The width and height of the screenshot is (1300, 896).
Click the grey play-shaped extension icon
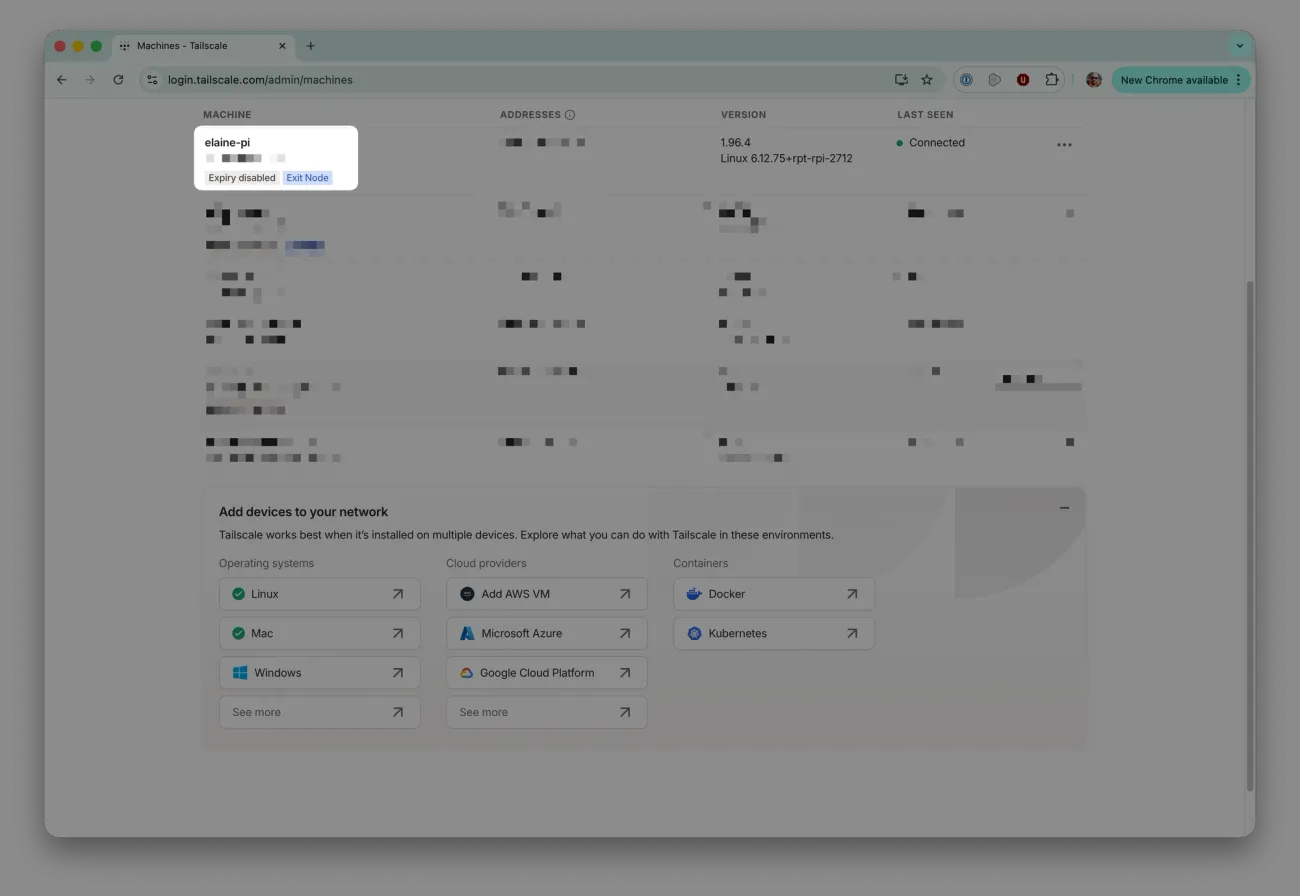click(994, 80)
